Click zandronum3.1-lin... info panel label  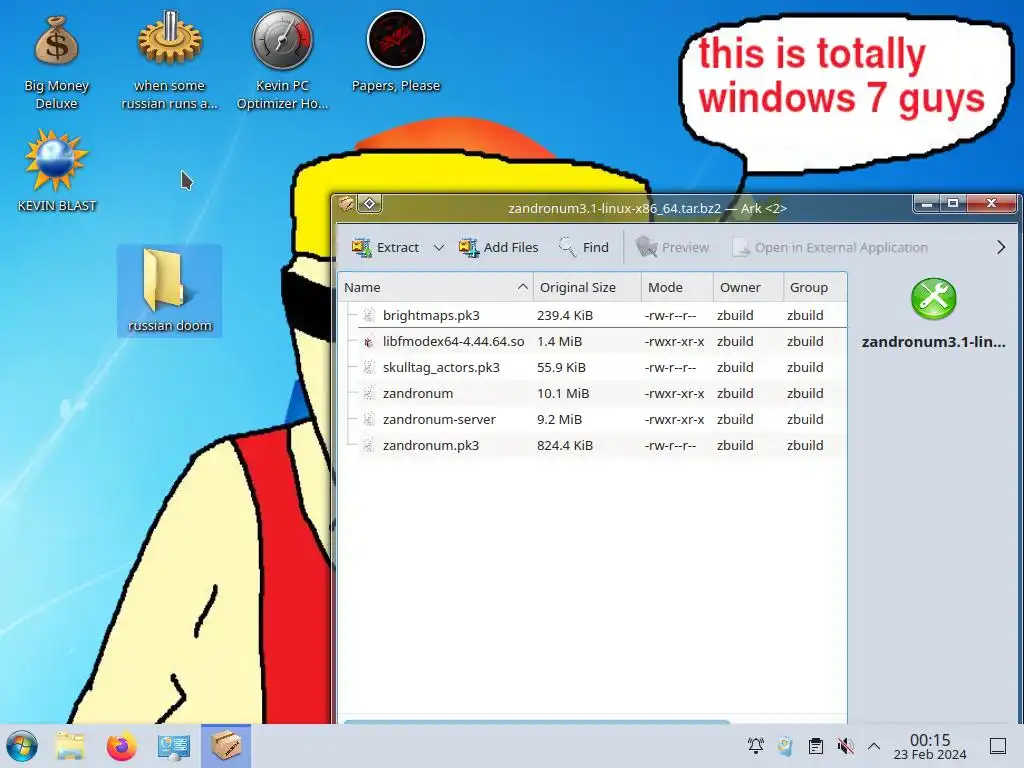[933, 342]
